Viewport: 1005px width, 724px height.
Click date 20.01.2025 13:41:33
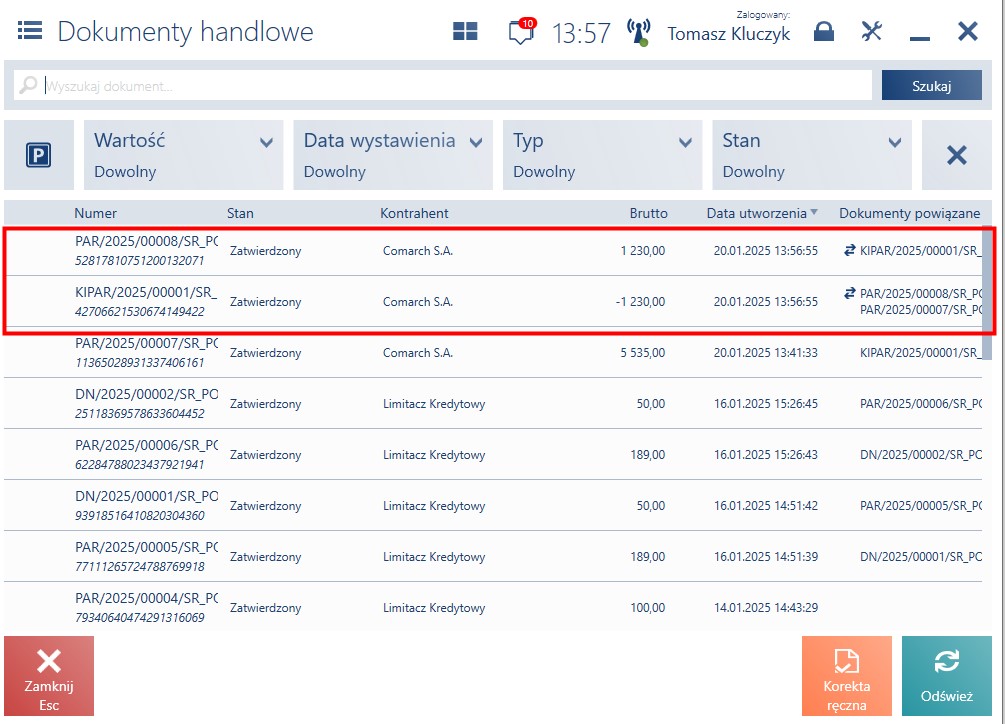click(x=766, y=352)
